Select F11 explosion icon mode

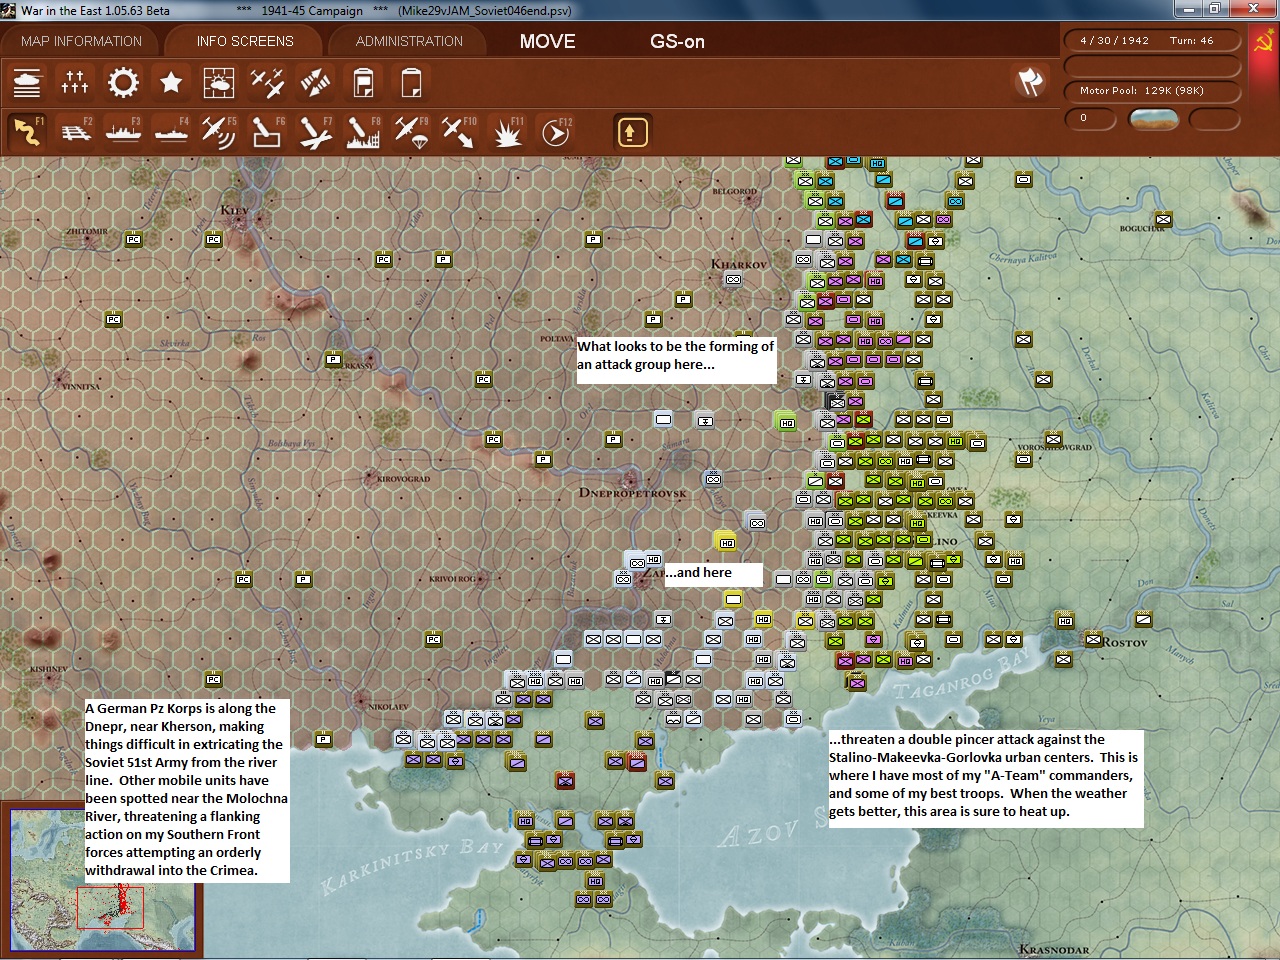click(507, 132)
